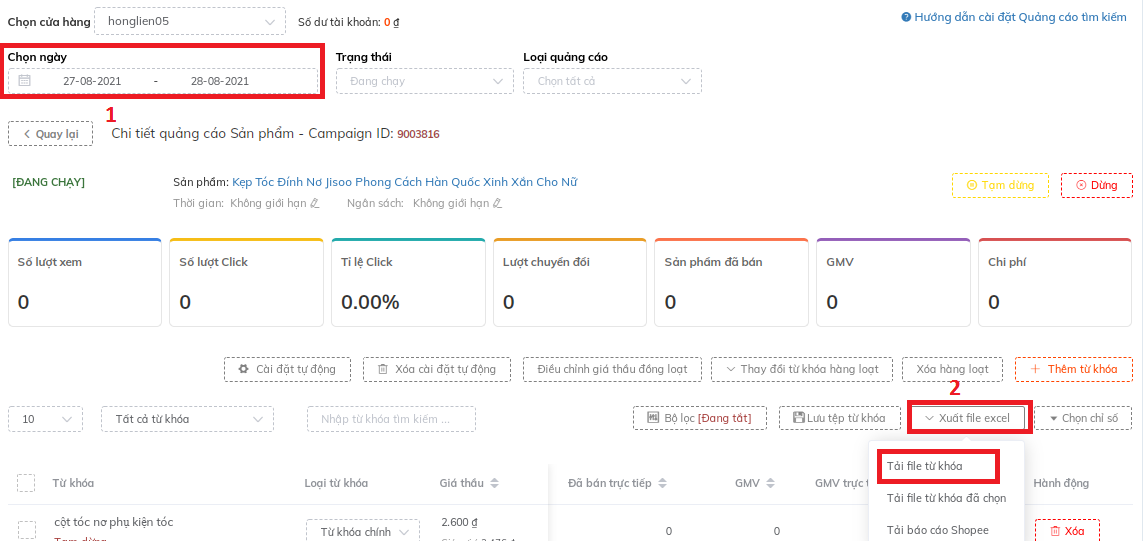Click the help icon beside Hướng dẫn cài đặt
1143x541 pixels.
pyautogui.click(x=906, y=17)
